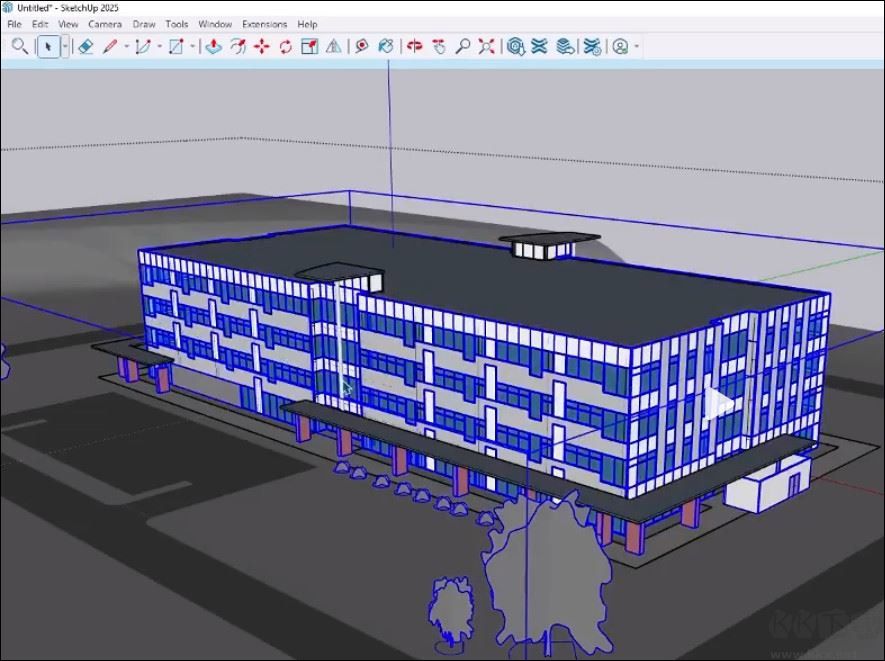The height and width of the screenshot is (661, 885).
Task: Click the small white shed beside the building
Action: pos(768,483)
